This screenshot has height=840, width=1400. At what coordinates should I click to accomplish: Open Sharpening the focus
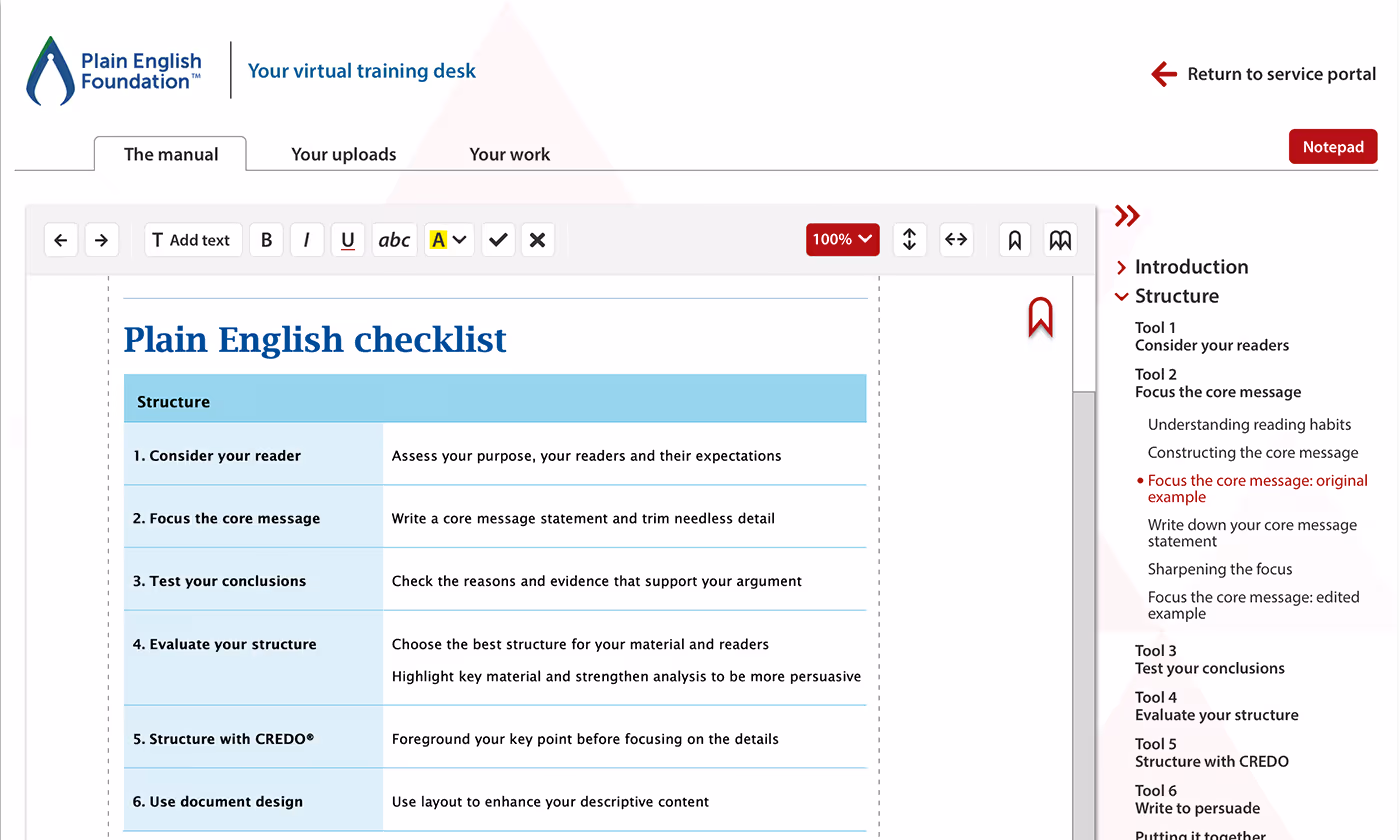1220,569
